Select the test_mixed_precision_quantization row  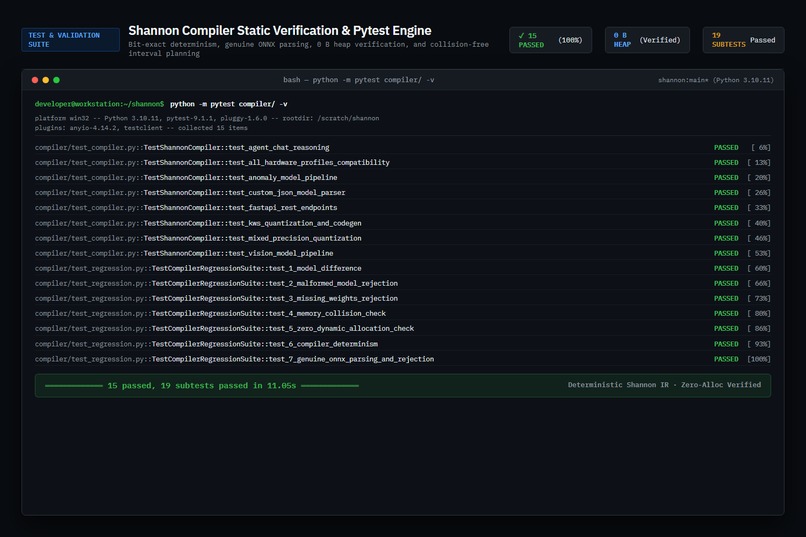point(402,238)
